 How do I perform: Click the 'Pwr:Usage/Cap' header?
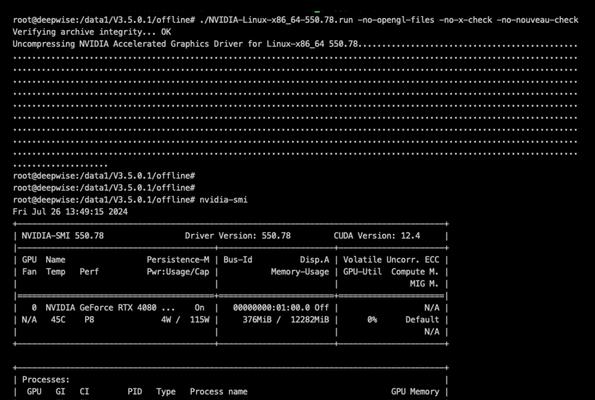(x=178, y=272)
